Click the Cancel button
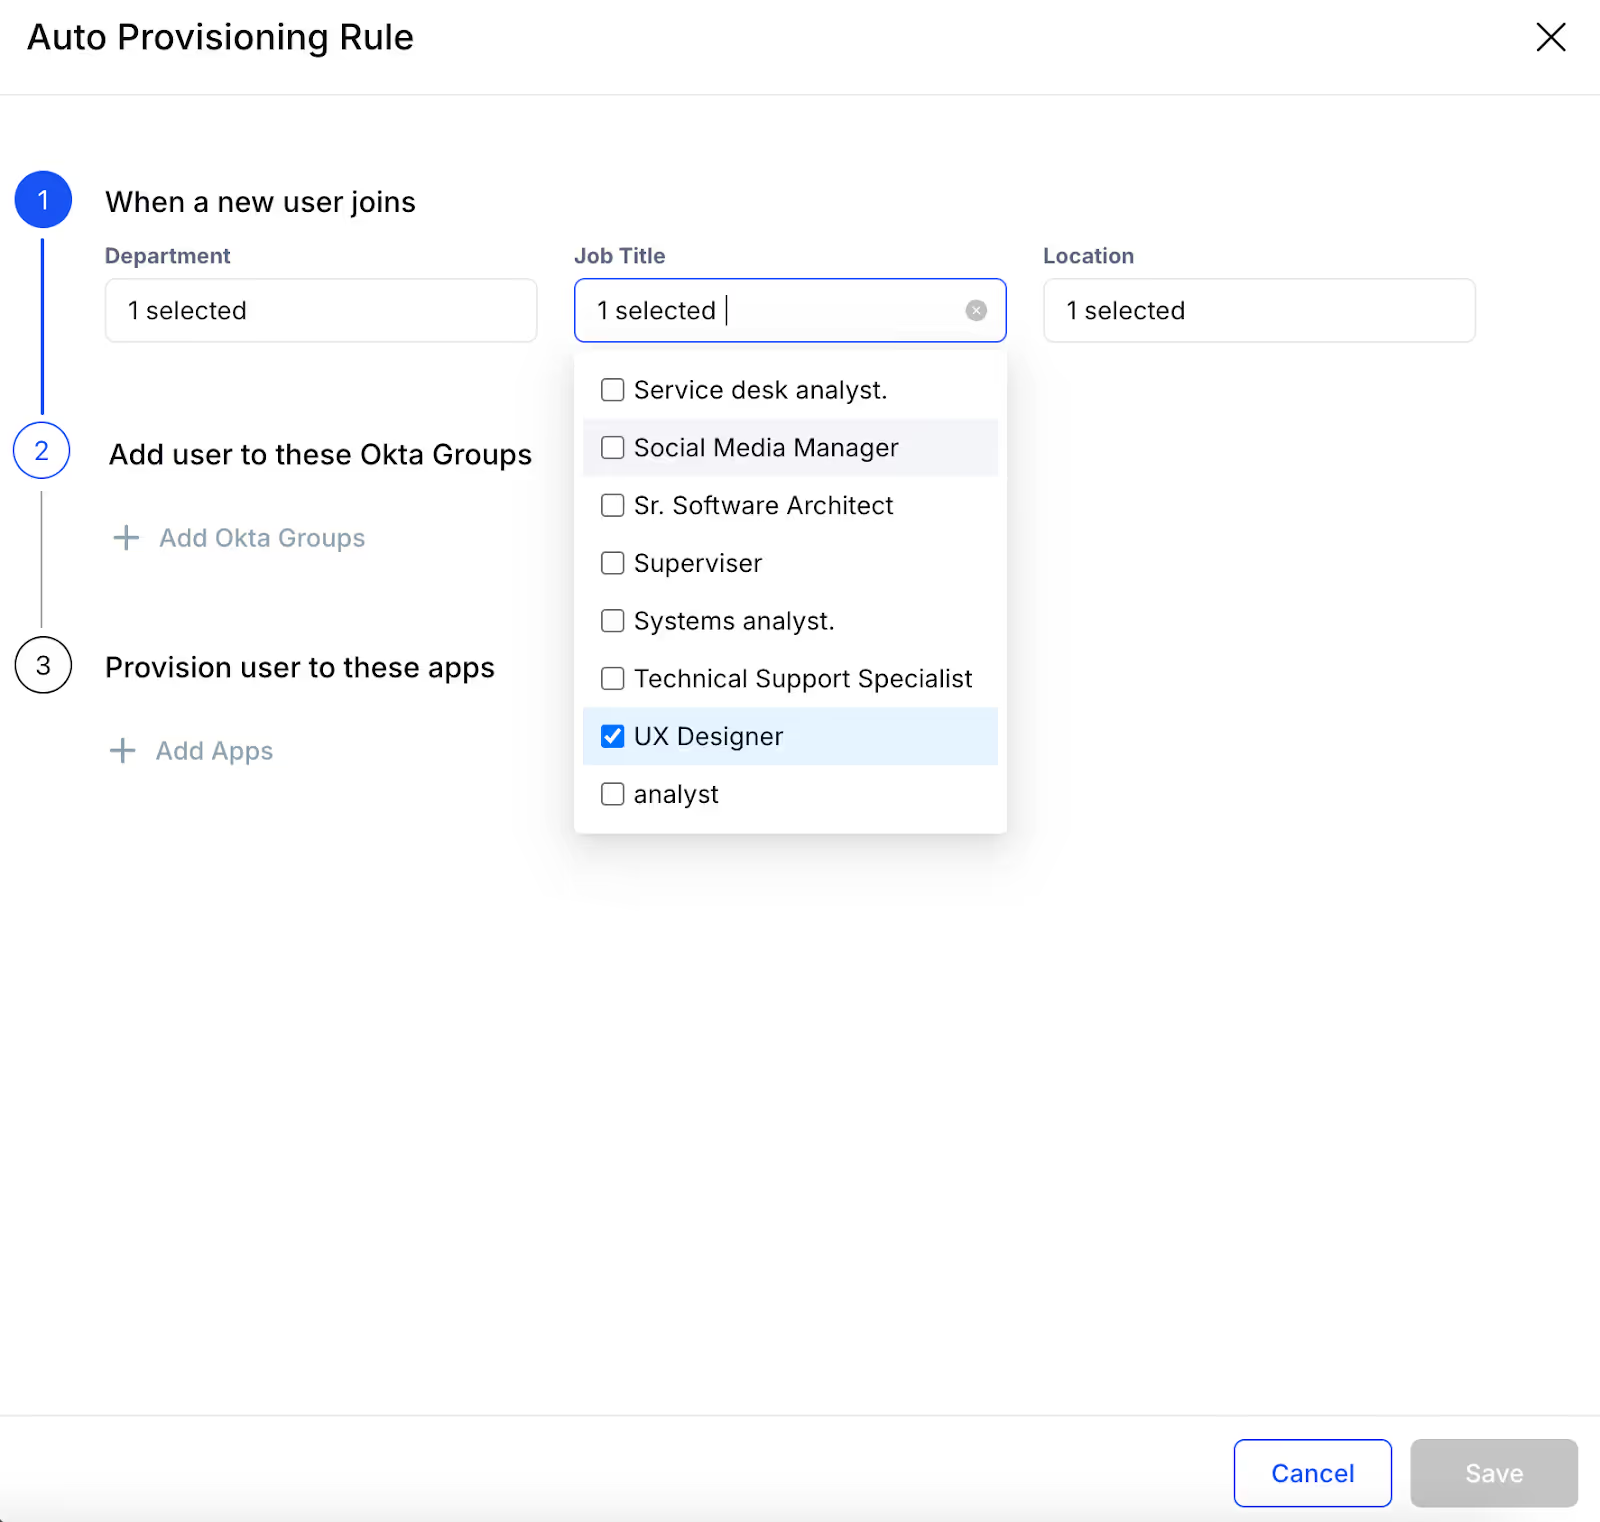This screenshot has height=1522, width=1600. 1312,1472
